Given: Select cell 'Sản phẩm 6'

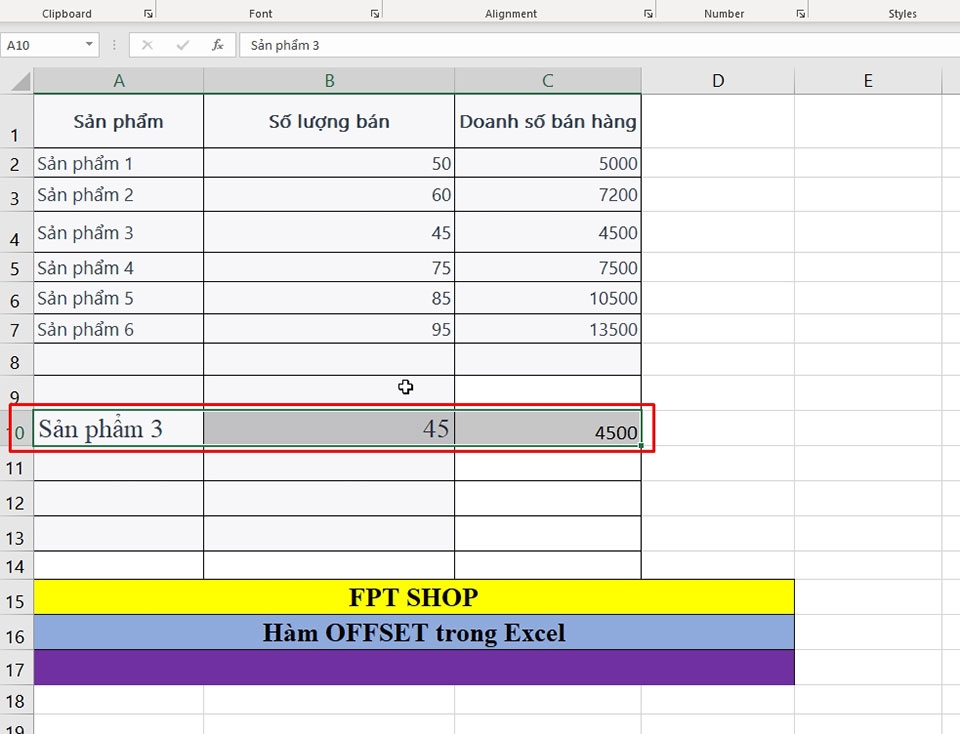Looking at the screenshot, I should (x=119, y=329).
